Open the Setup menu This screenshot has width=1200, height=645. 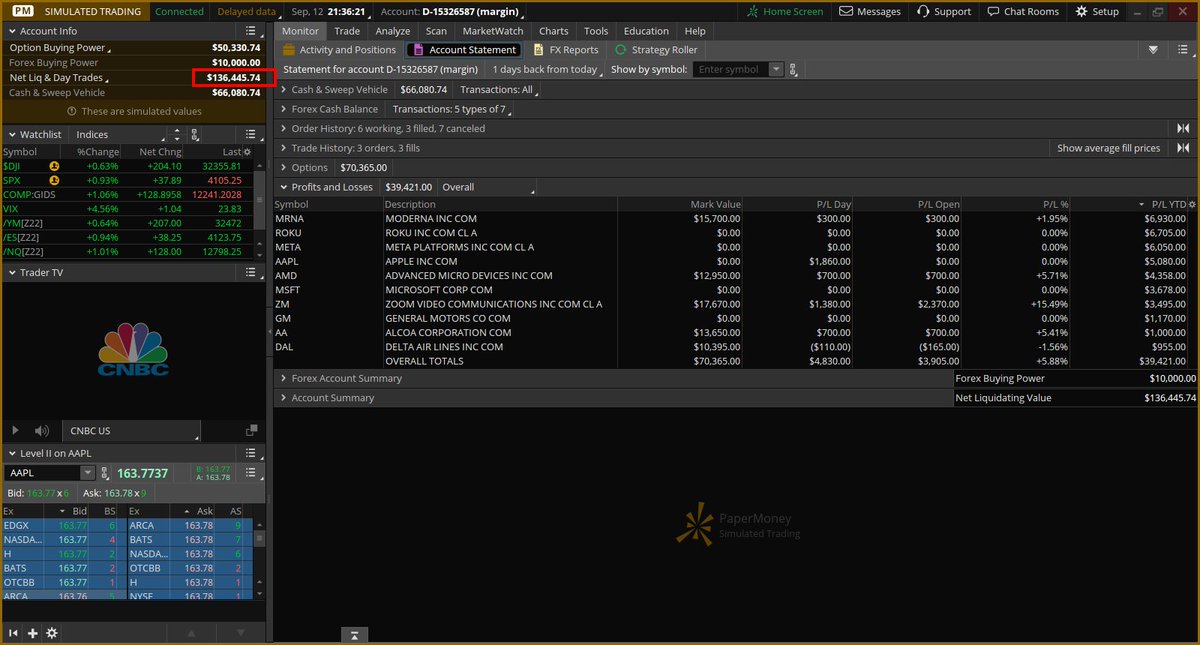[x=1097, y=11]
